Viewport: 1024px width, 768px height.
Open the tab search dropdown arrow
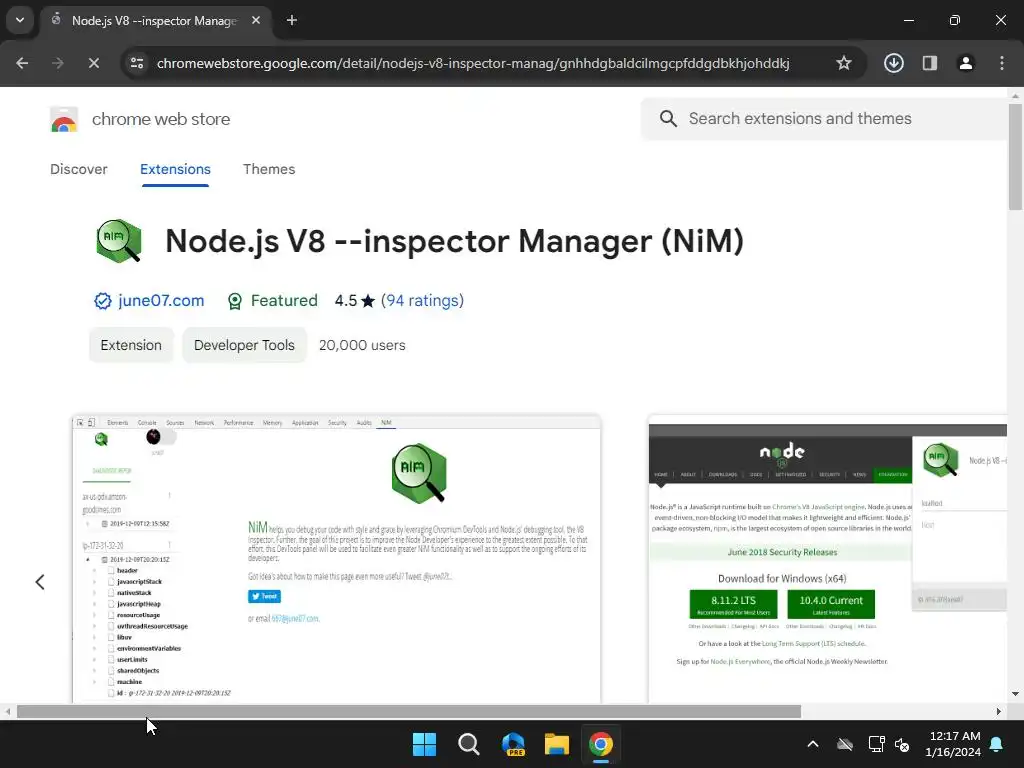pos(20,20)
